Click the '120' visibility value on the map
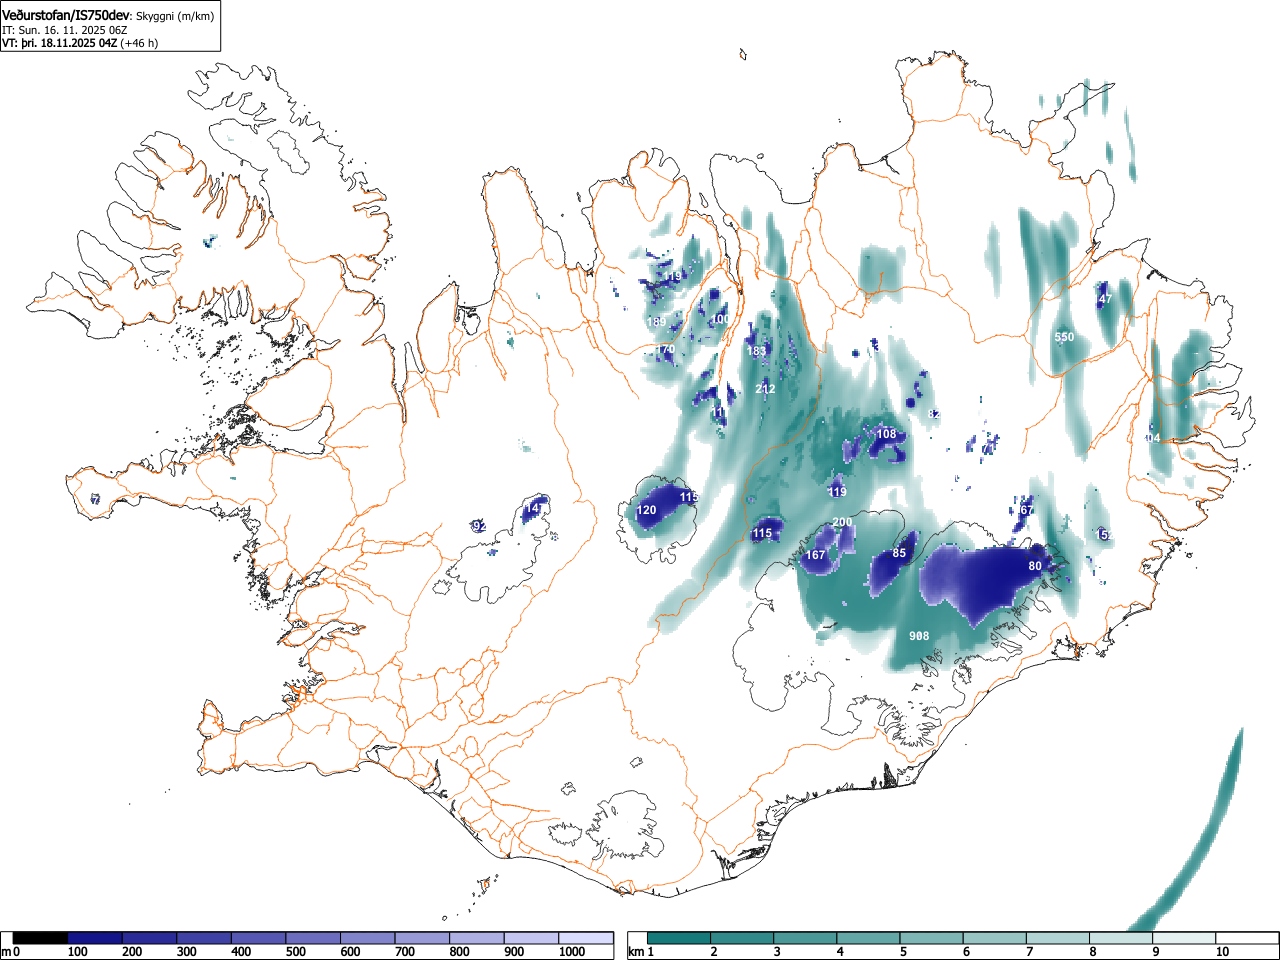This screenshot has height=960, width=1280. pos(647,511)
